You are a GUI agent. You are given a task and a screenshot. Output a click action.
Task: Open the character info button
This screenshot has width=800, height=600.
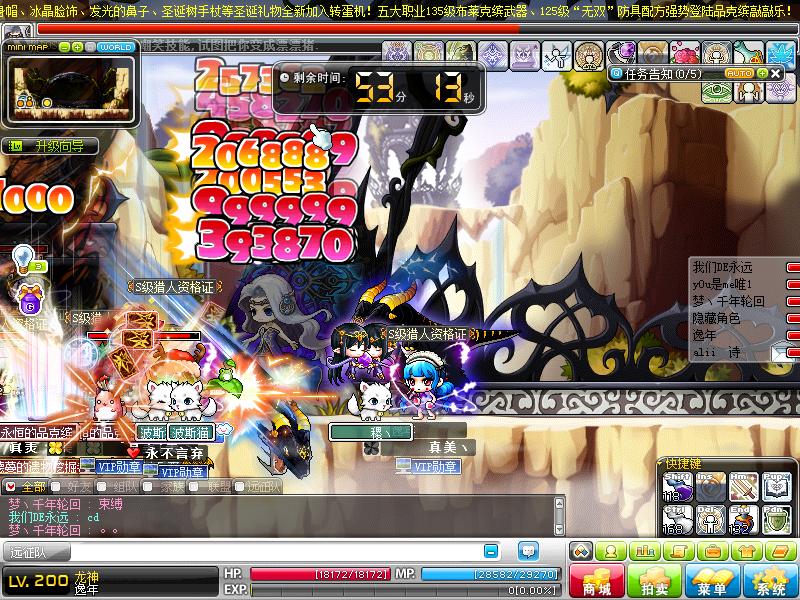coord(611,552)
